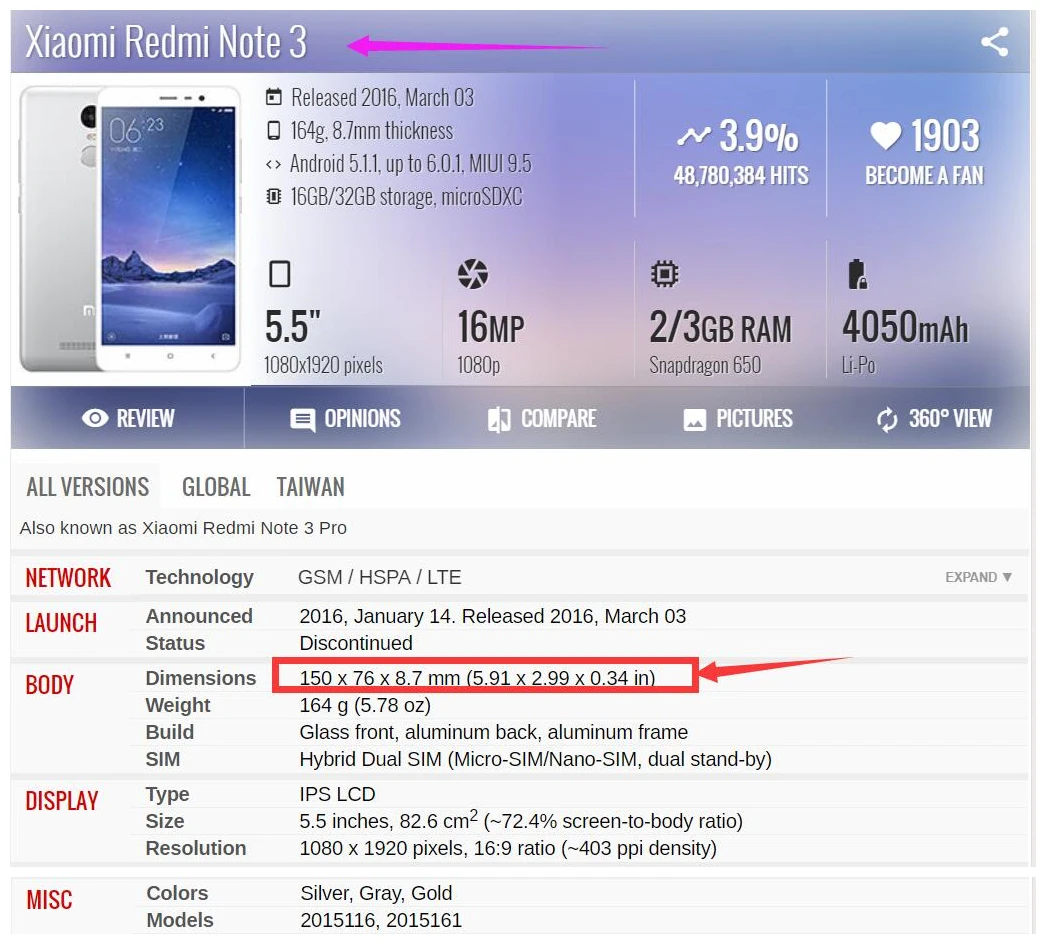
Task: Click the heart icon to become a fan
Action: pos(885,135)
